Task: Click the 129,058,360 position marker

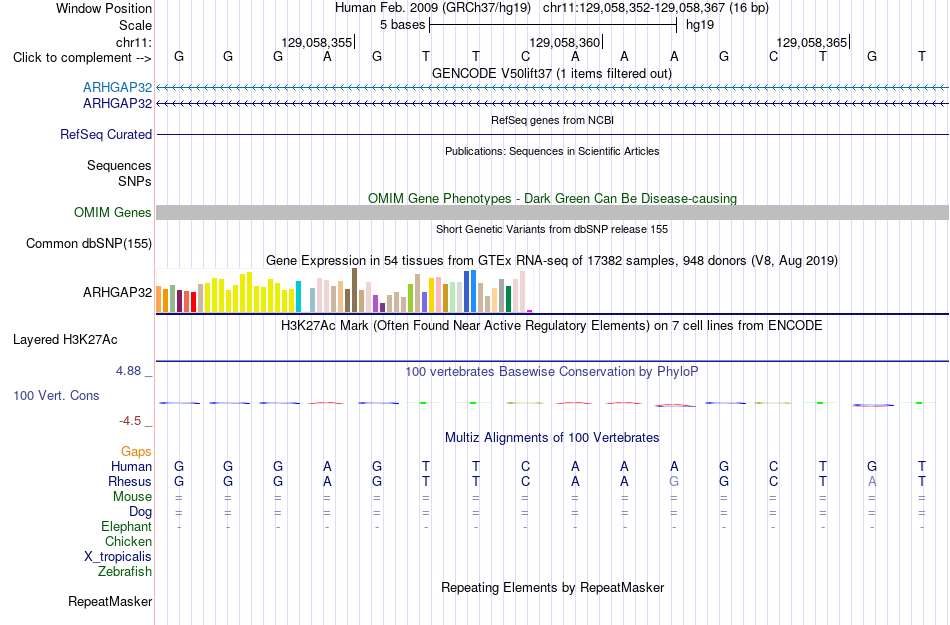Action: 565,42
